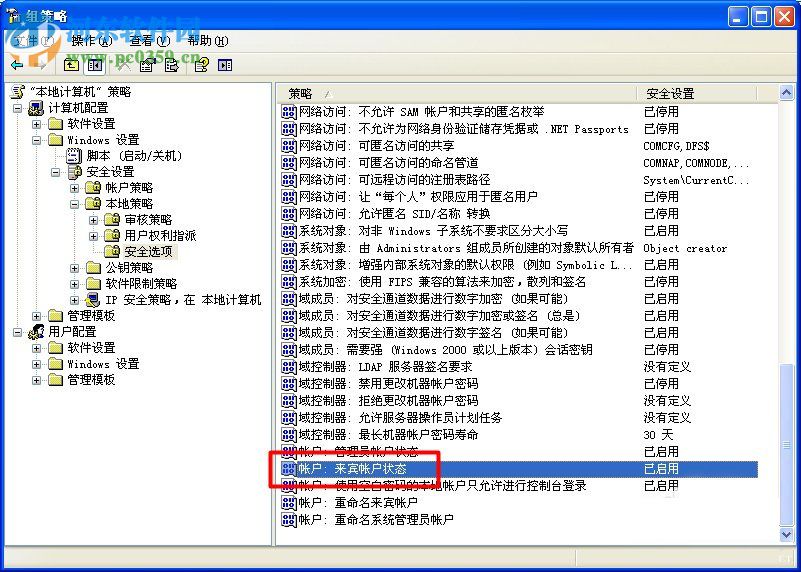Click the vertical scrollbar thumb
The width and height of the screenshot is (801, 572).
786,444
